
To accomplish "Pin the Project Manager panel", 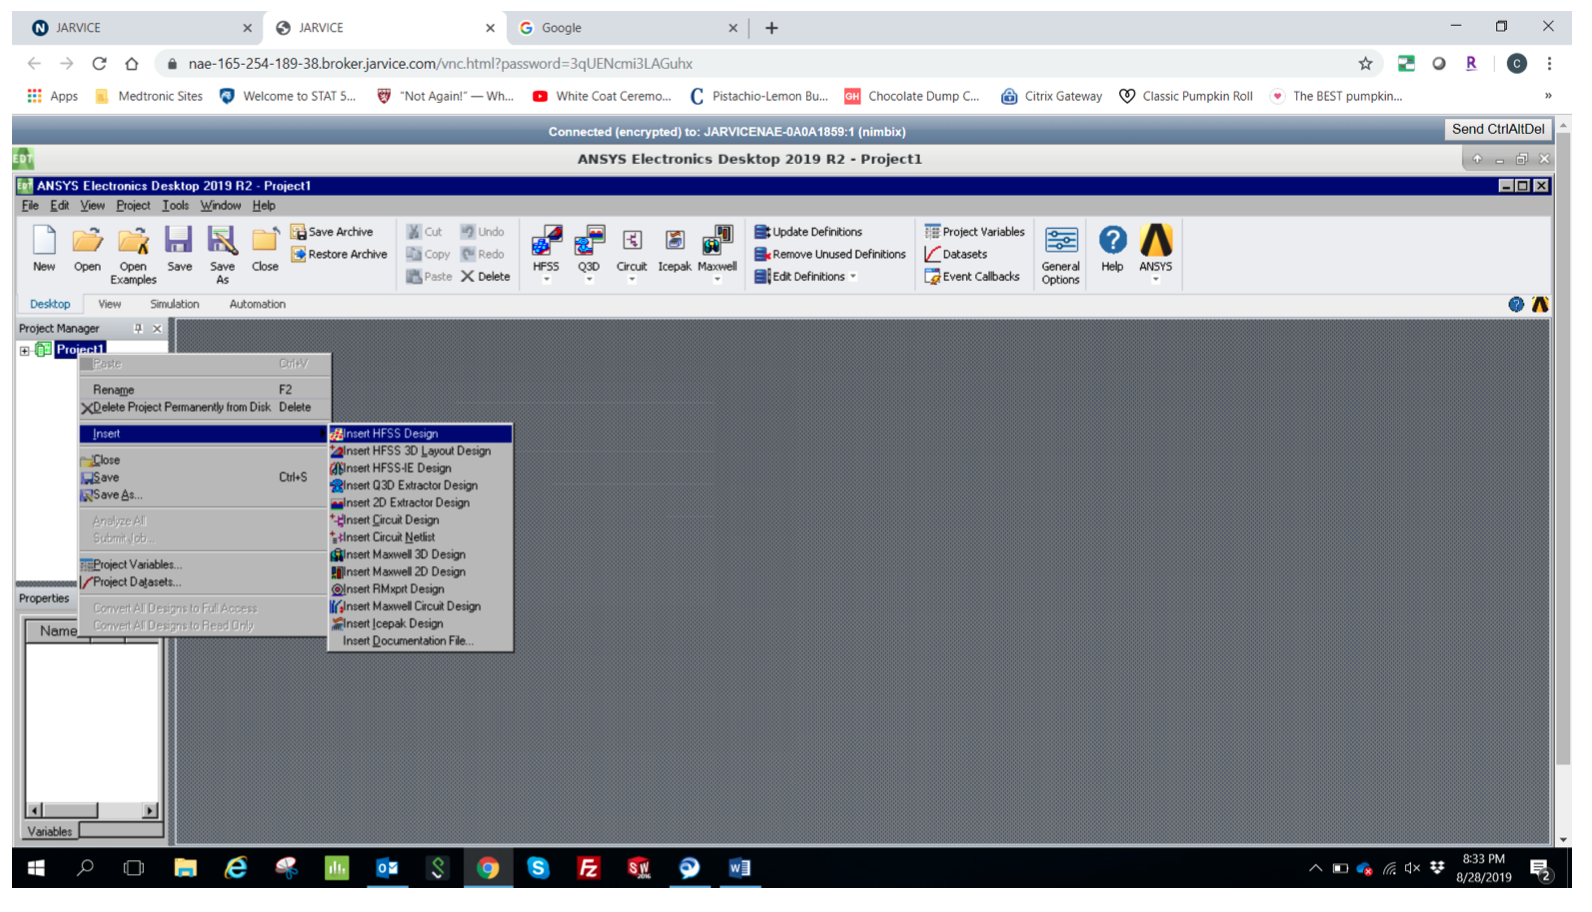I will point(138,329).
